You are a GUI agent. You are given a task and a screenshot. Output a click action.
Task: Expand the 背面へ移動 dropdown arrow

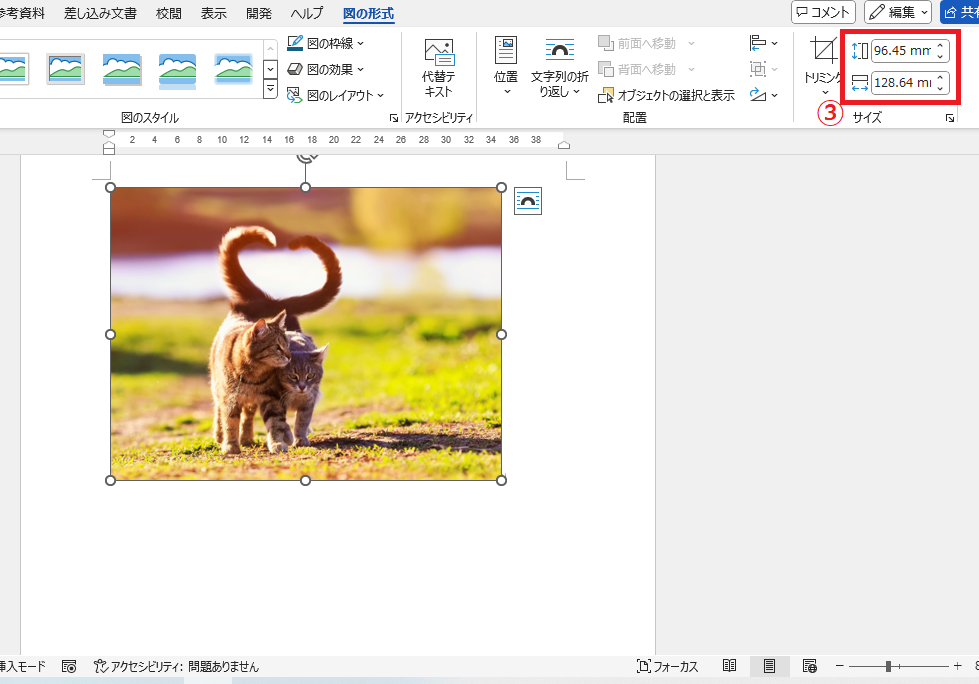691,69
